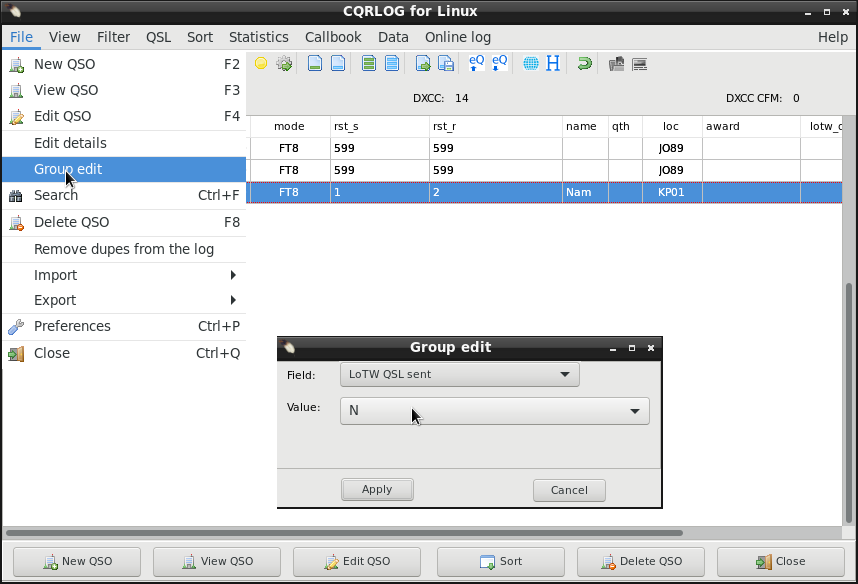Image resolution: width=858 pixels, height=584 pixels.
Task: Click the New QSO menu entry icon
Action: point(16,65)
